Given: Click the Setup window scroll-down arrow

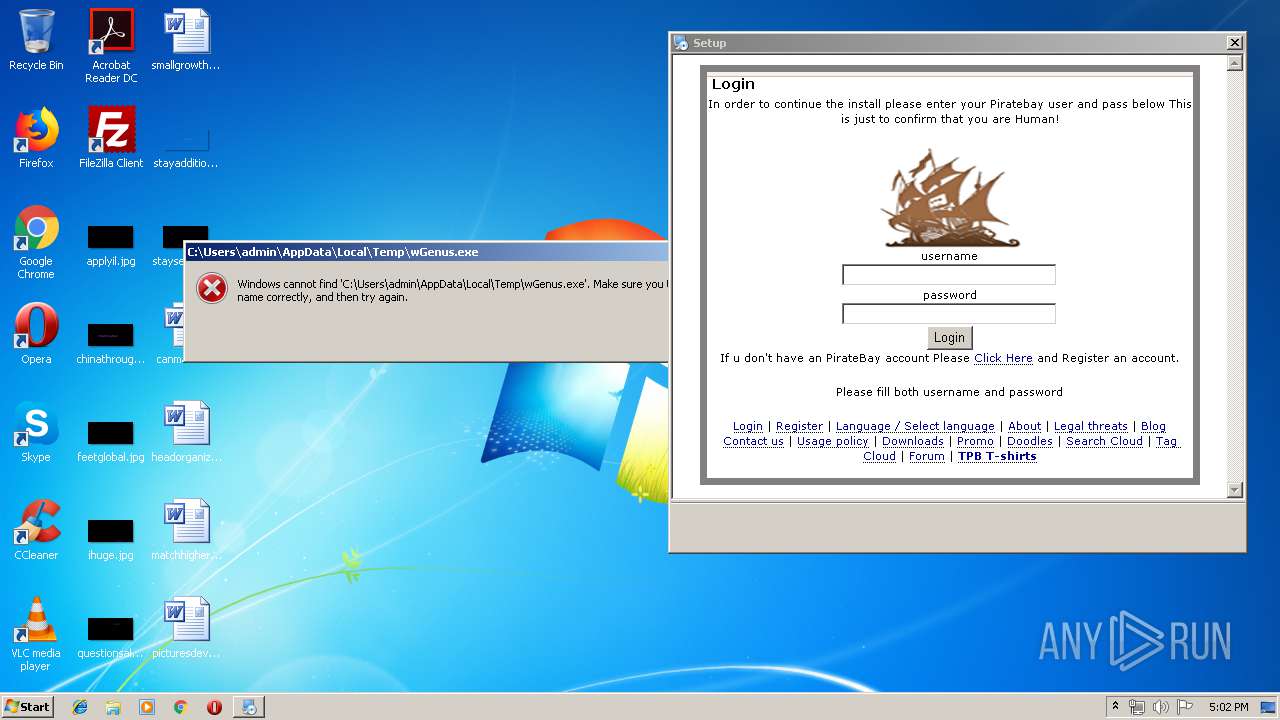Looking at the screenshot, I should 1234,490.
